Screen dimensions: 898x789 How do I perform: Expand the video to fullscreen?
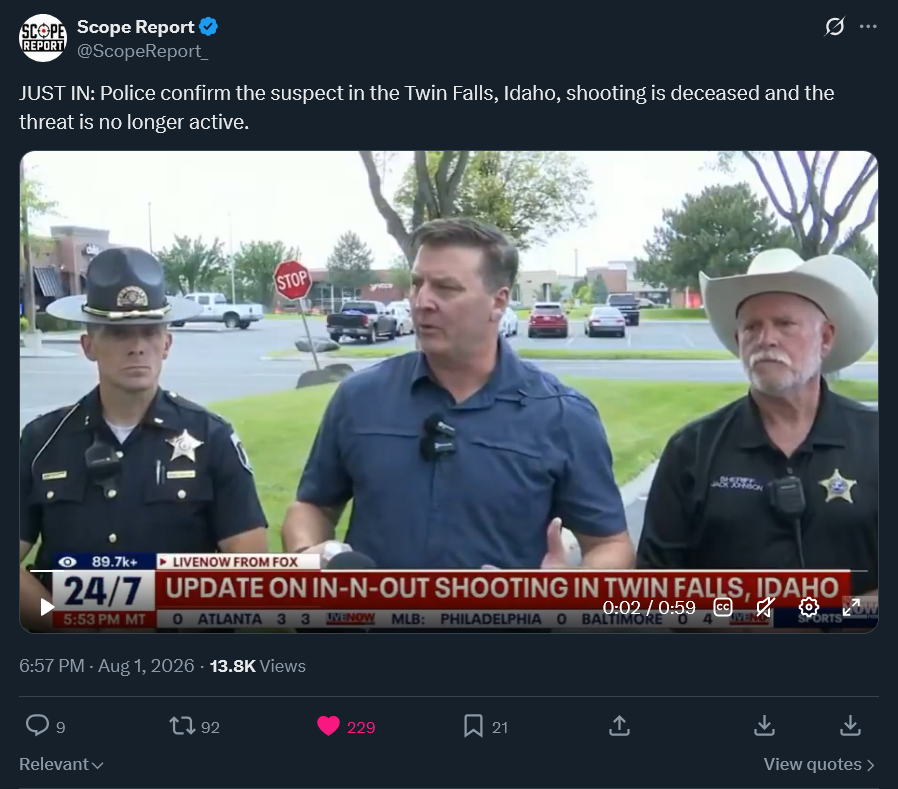coord(851,607)
